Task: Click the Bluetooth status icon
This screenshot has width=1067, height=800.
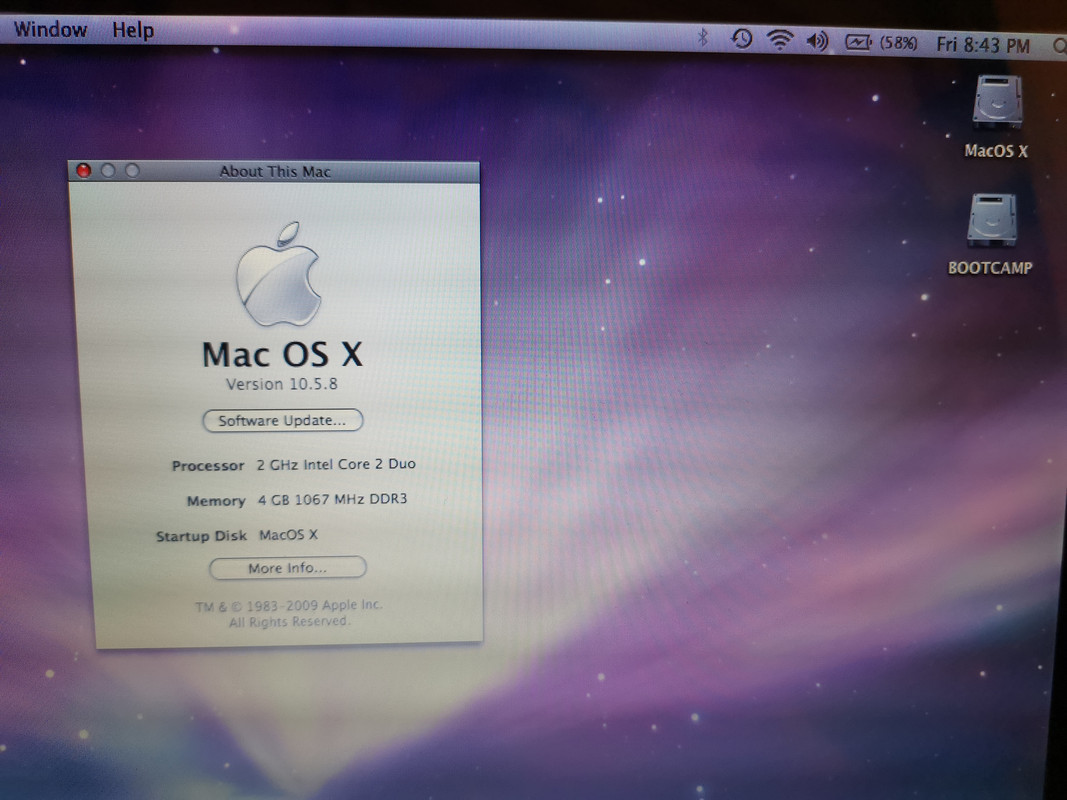Action: (703, 38)
